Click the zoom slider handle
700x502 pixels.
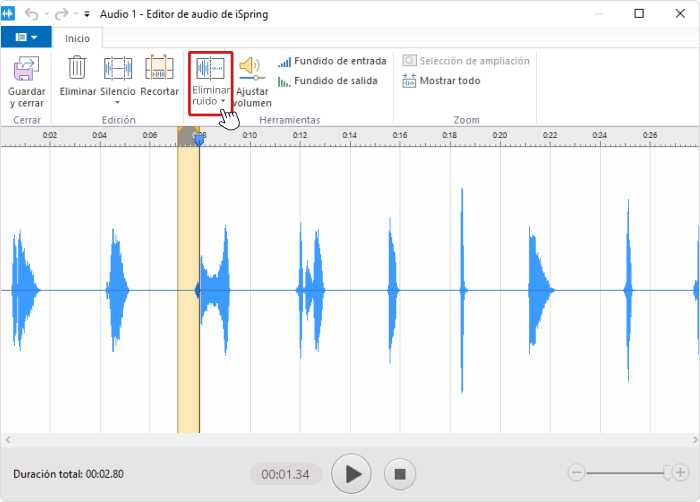click(x=667, y=473)
